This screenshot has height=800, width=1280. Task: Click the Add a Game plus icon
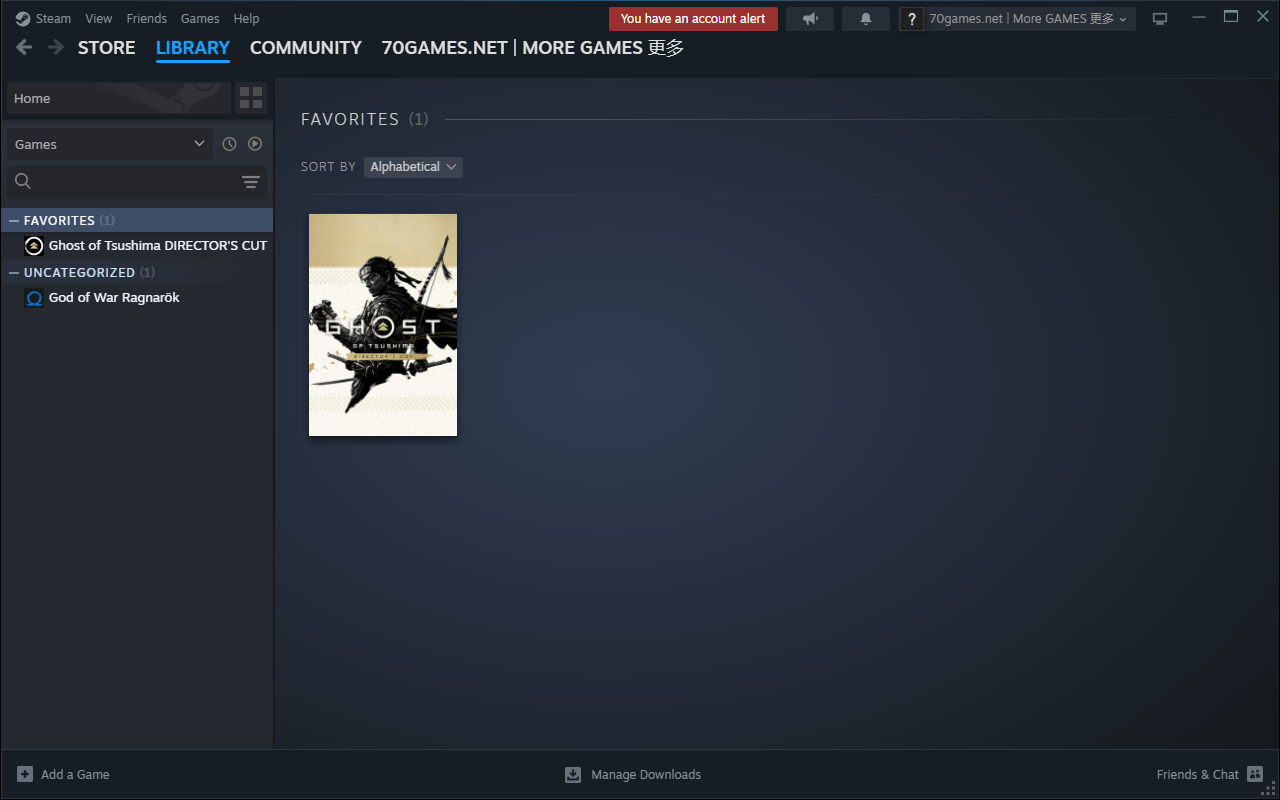click(25, 774)
